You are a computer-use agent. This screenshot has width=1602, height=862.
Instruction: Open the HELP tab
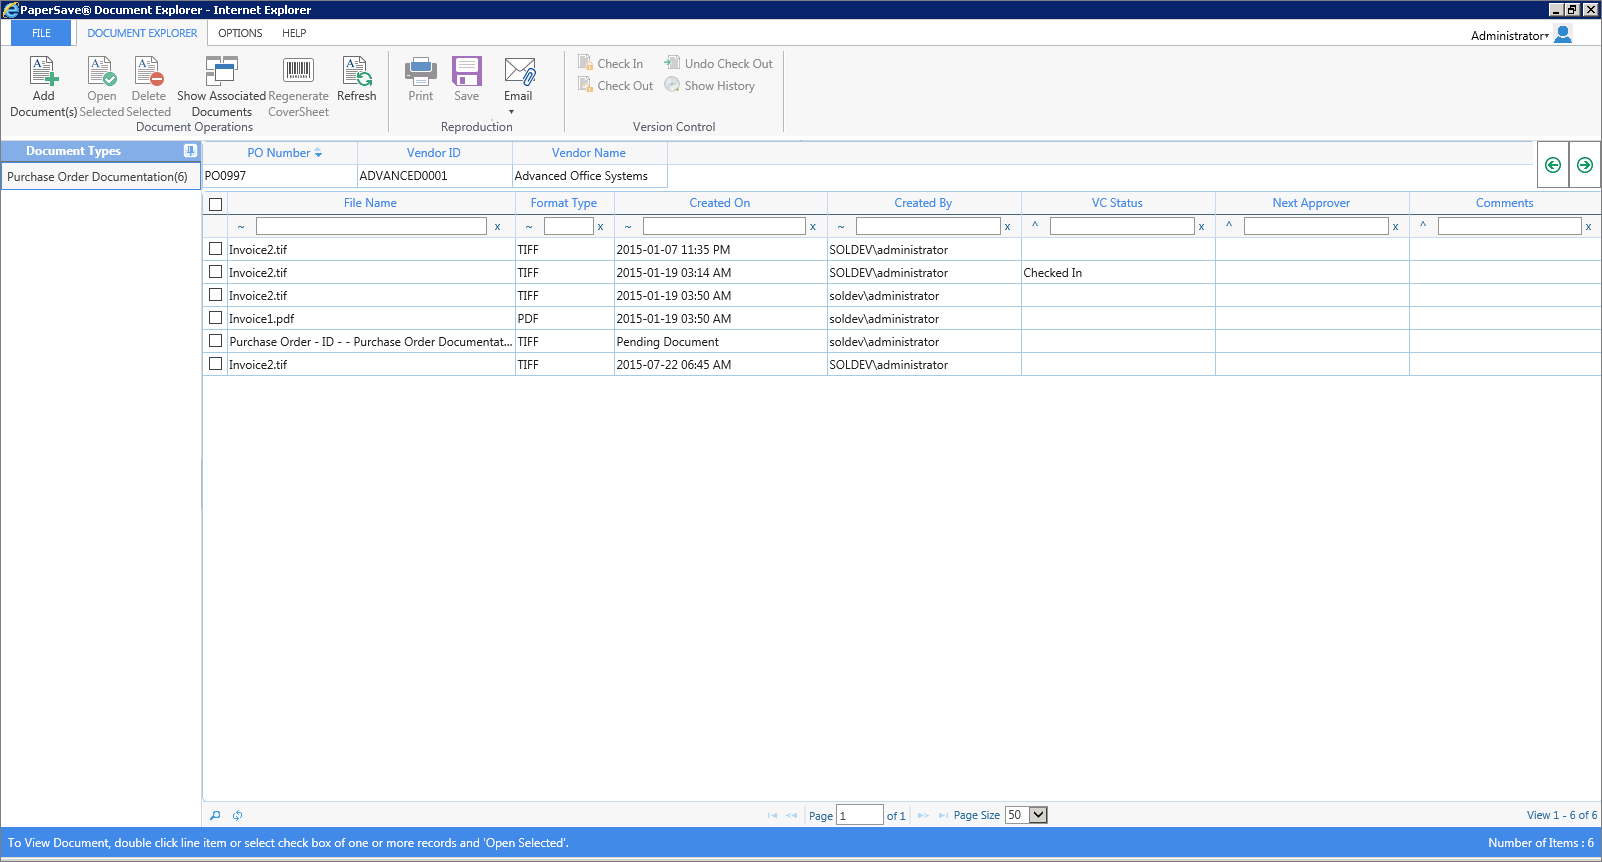(x=294, y=33)
